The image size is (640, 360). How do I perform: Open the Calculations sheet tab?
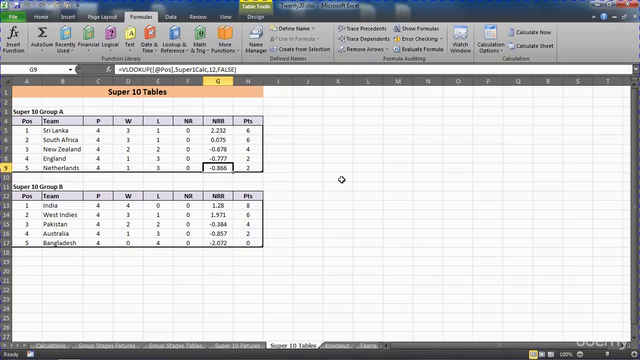[x=50, y=345]
